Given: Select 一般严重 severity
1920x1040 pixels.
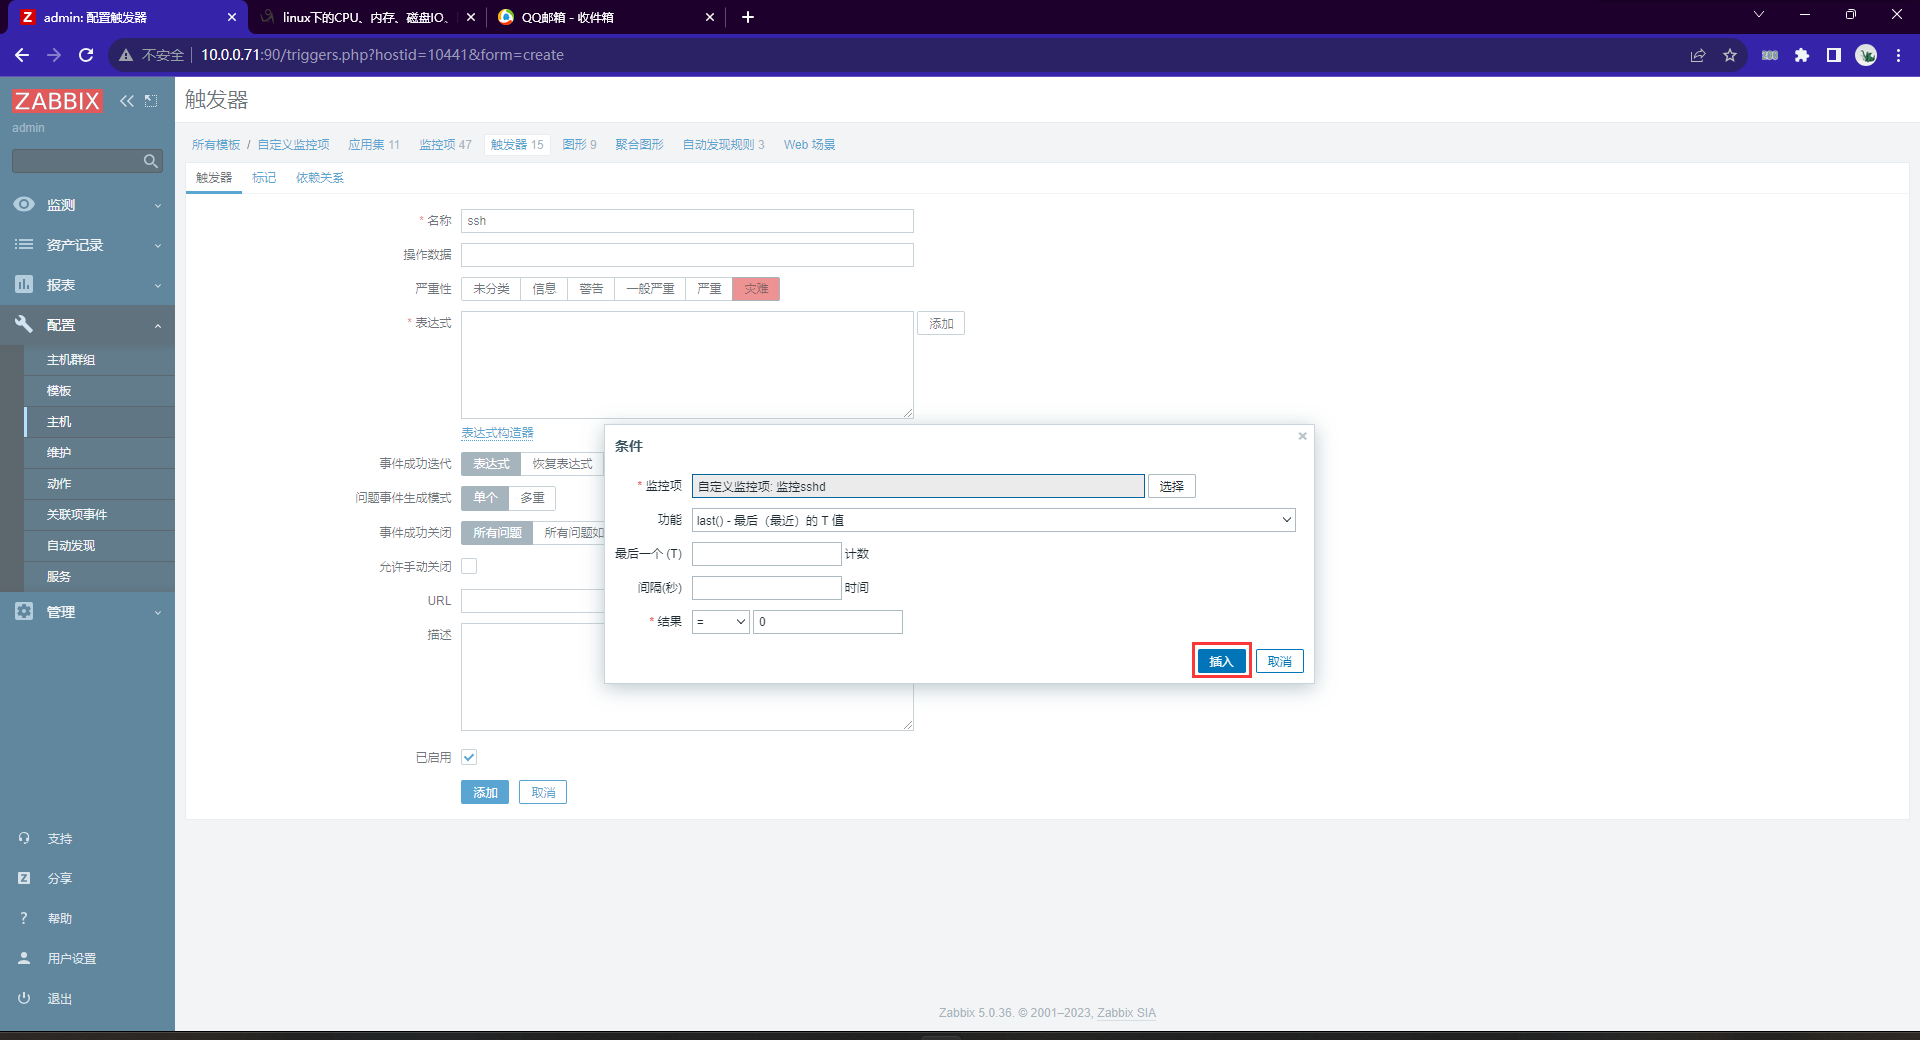Looking at the screenshot, I should pos(650,289).
